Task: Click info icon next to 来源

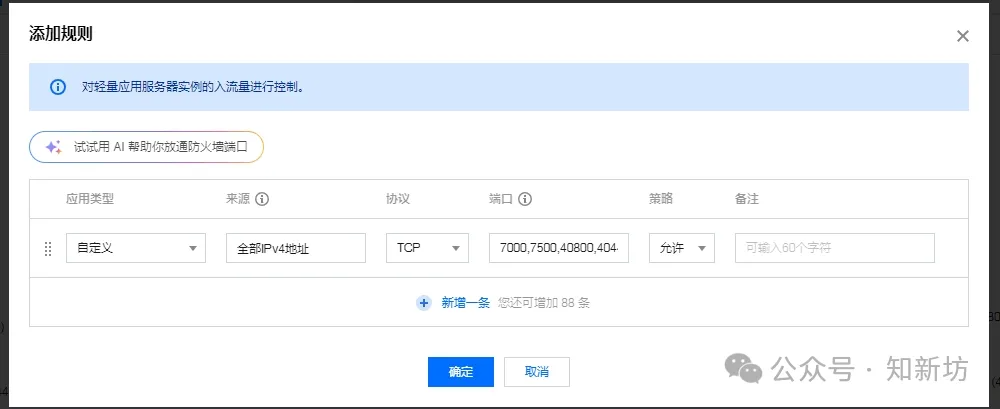Action: click(261, 199)
